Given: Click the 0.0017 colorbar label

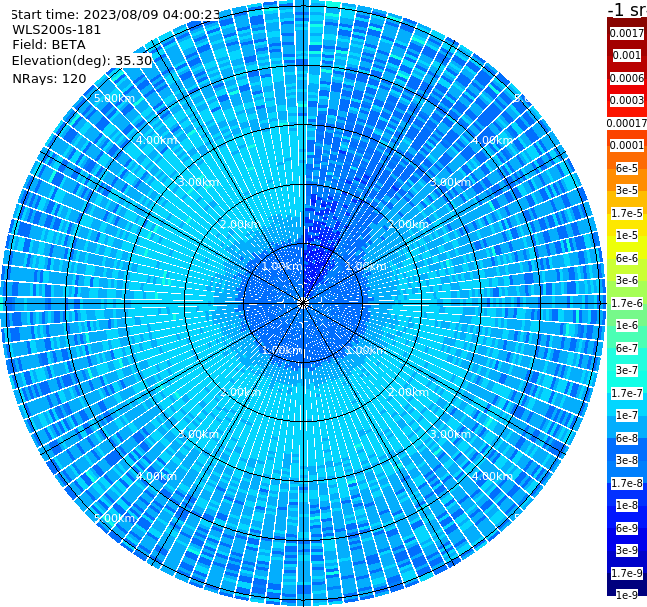Looking at the screenshot, I should [627, 33].
